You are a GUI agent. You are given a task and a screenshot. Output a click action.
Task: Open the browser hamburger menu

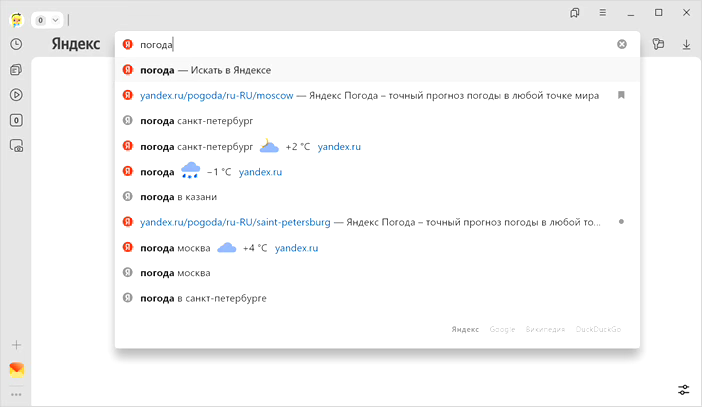pos(603,13)
